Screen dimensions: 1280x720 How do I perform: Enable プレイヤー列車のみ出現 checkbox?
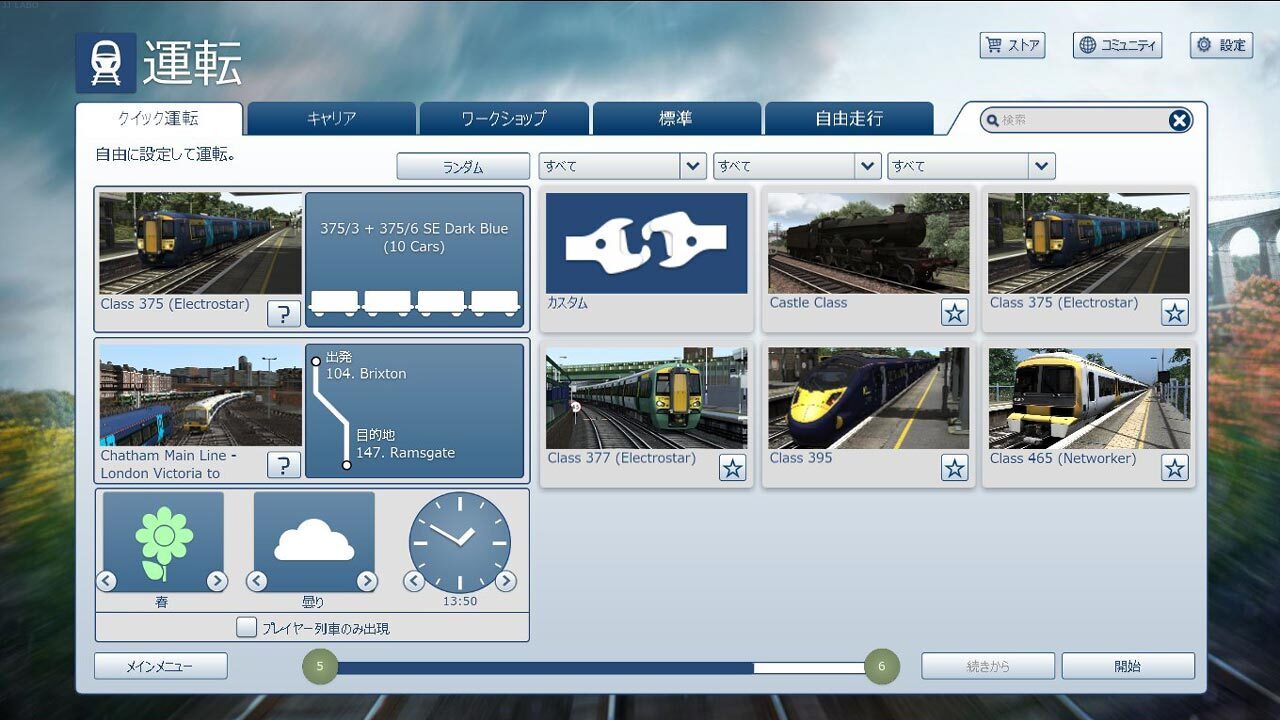click(x=245, y=627)
